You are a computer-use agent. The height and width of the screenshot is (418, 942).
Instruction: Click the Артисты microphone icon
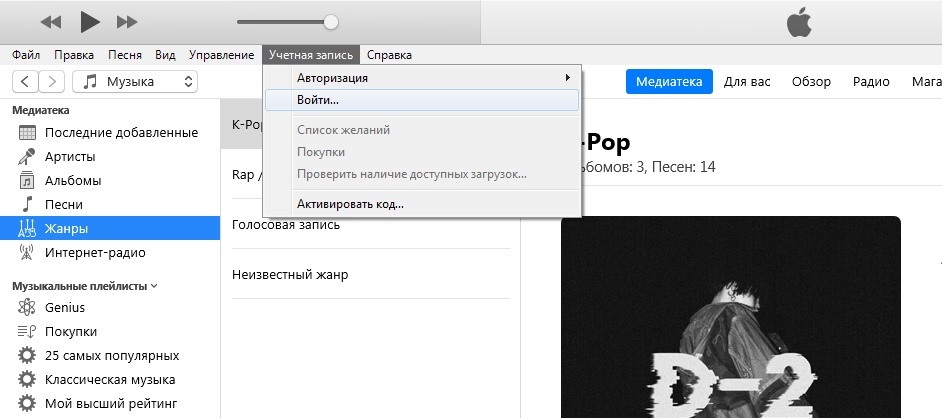(x=26, y=157)
